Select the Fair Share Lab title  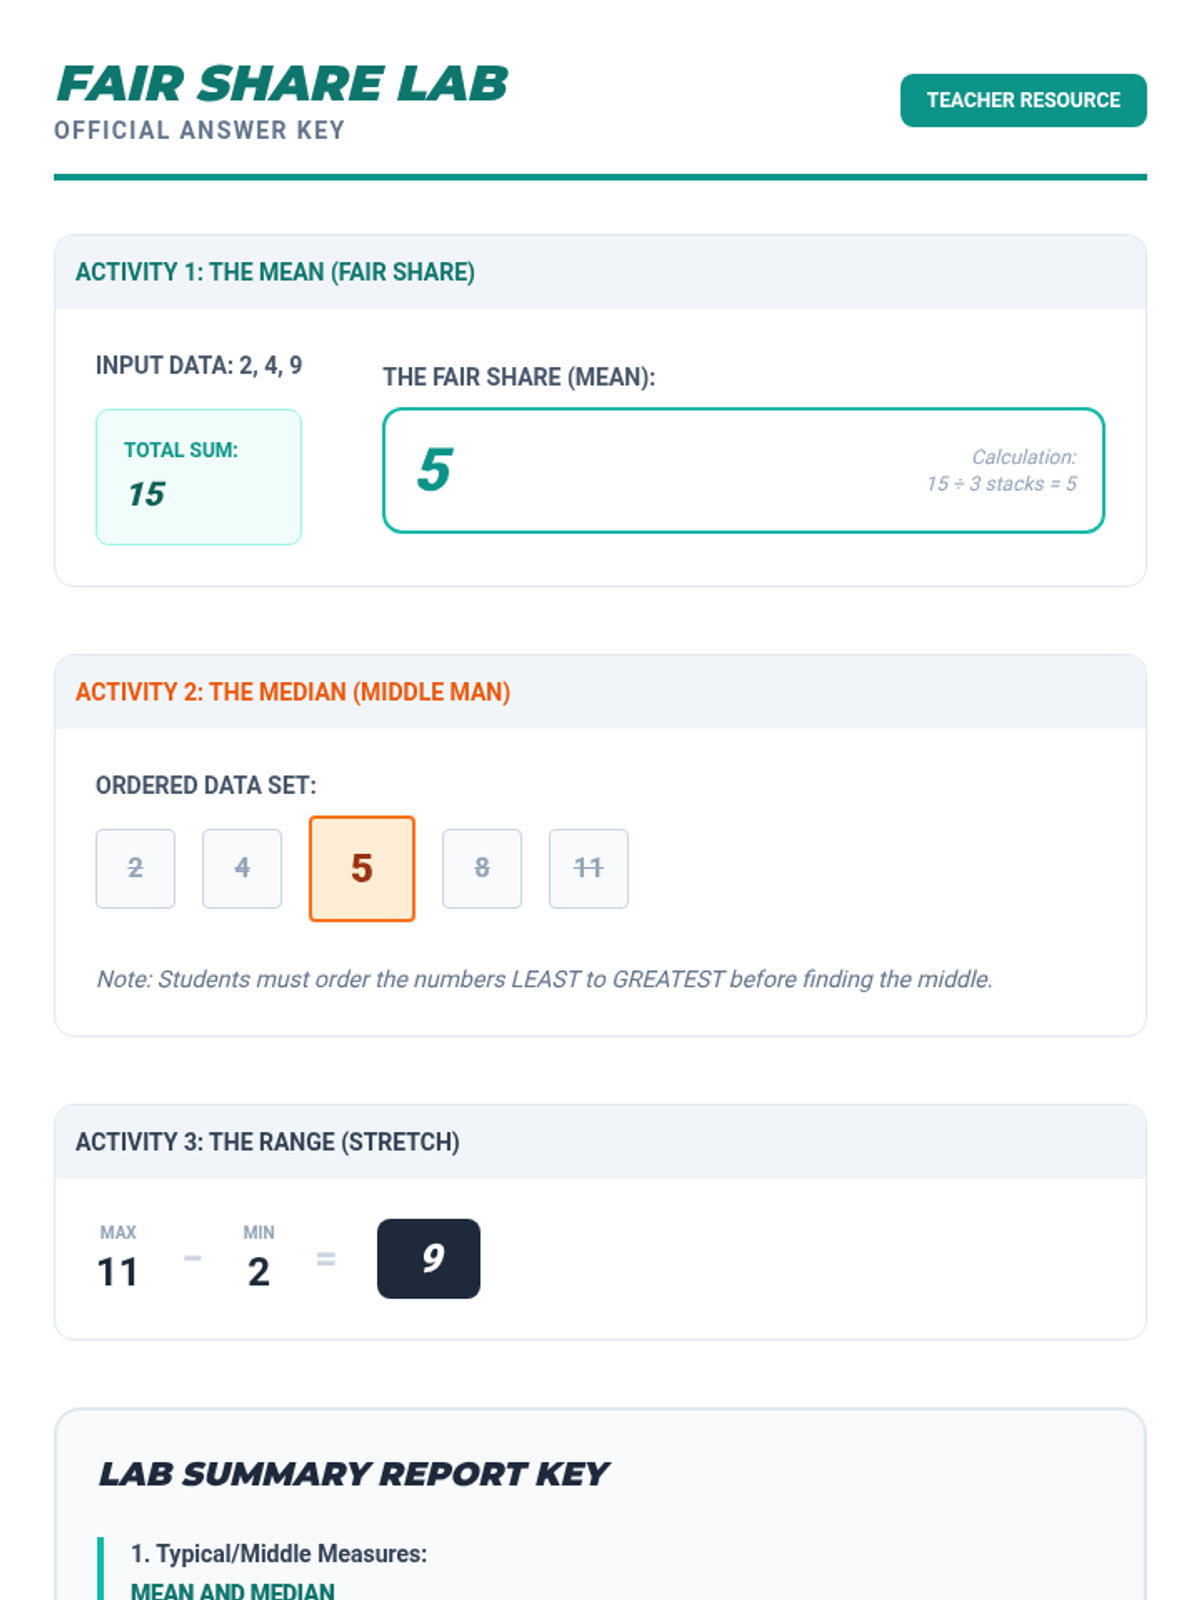click(x=282, y=83)
